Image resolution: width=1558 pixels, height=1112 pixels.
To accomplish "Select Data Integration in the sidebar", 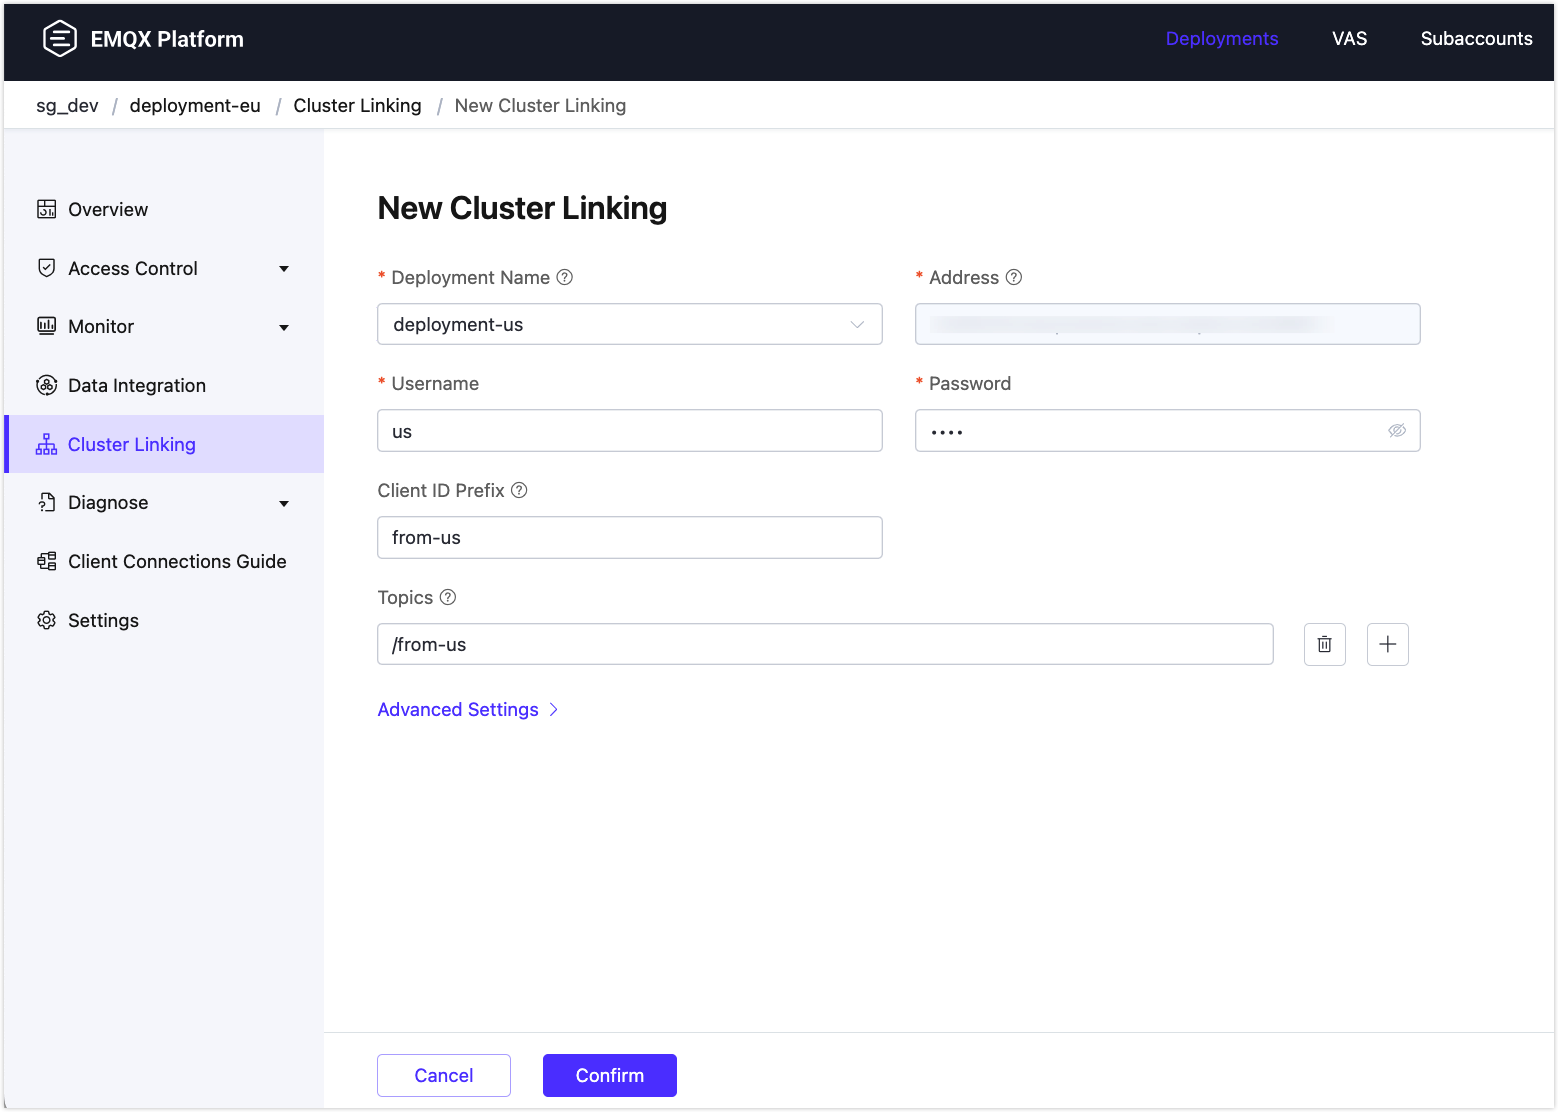I will click(164, 385).
